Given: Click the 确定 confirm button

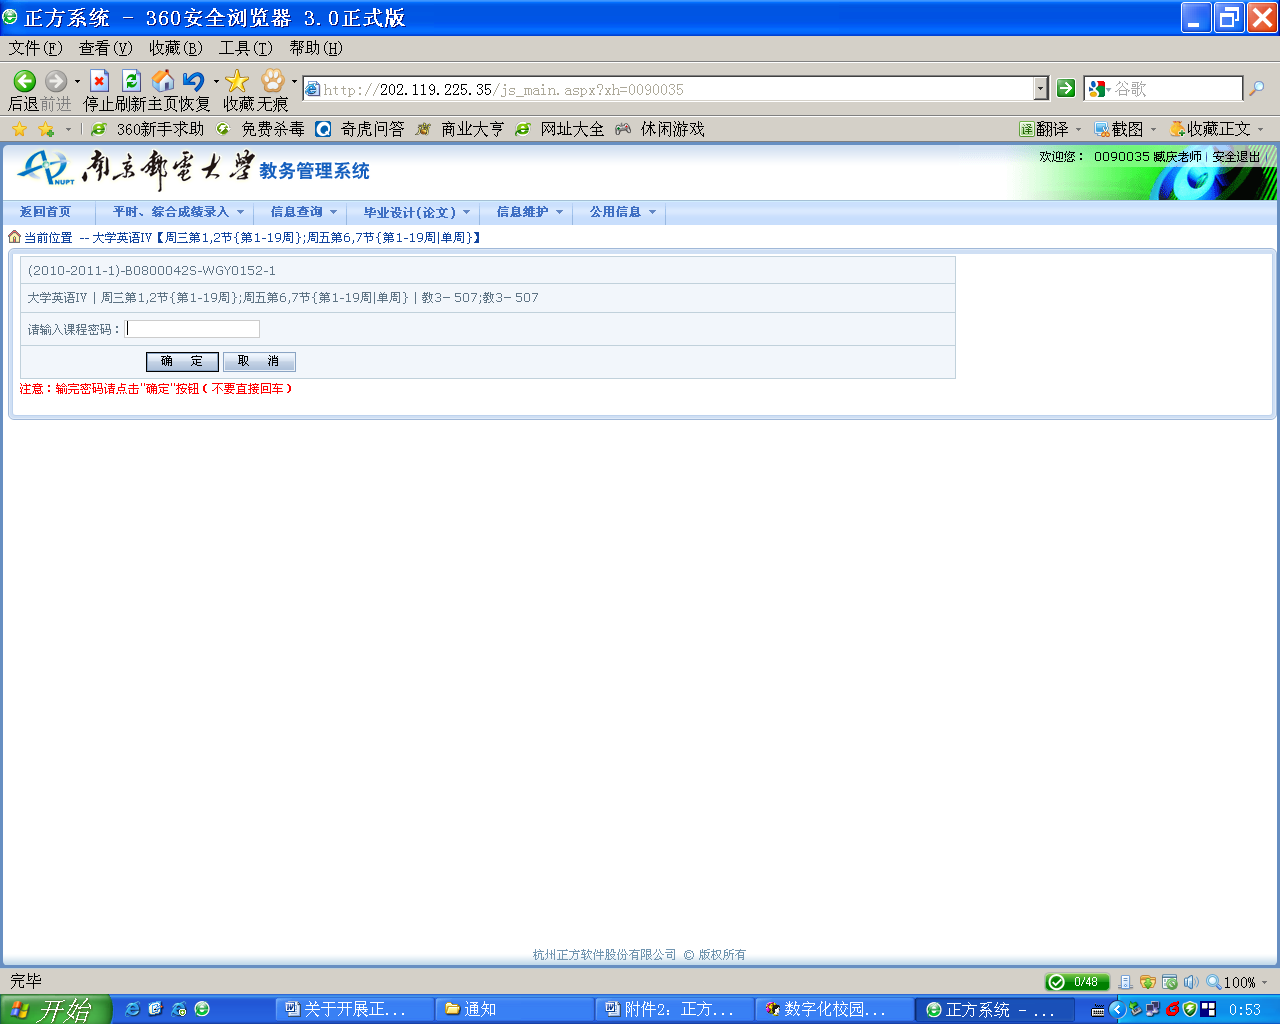Looking at the screenshot, I should pos(182,362).
